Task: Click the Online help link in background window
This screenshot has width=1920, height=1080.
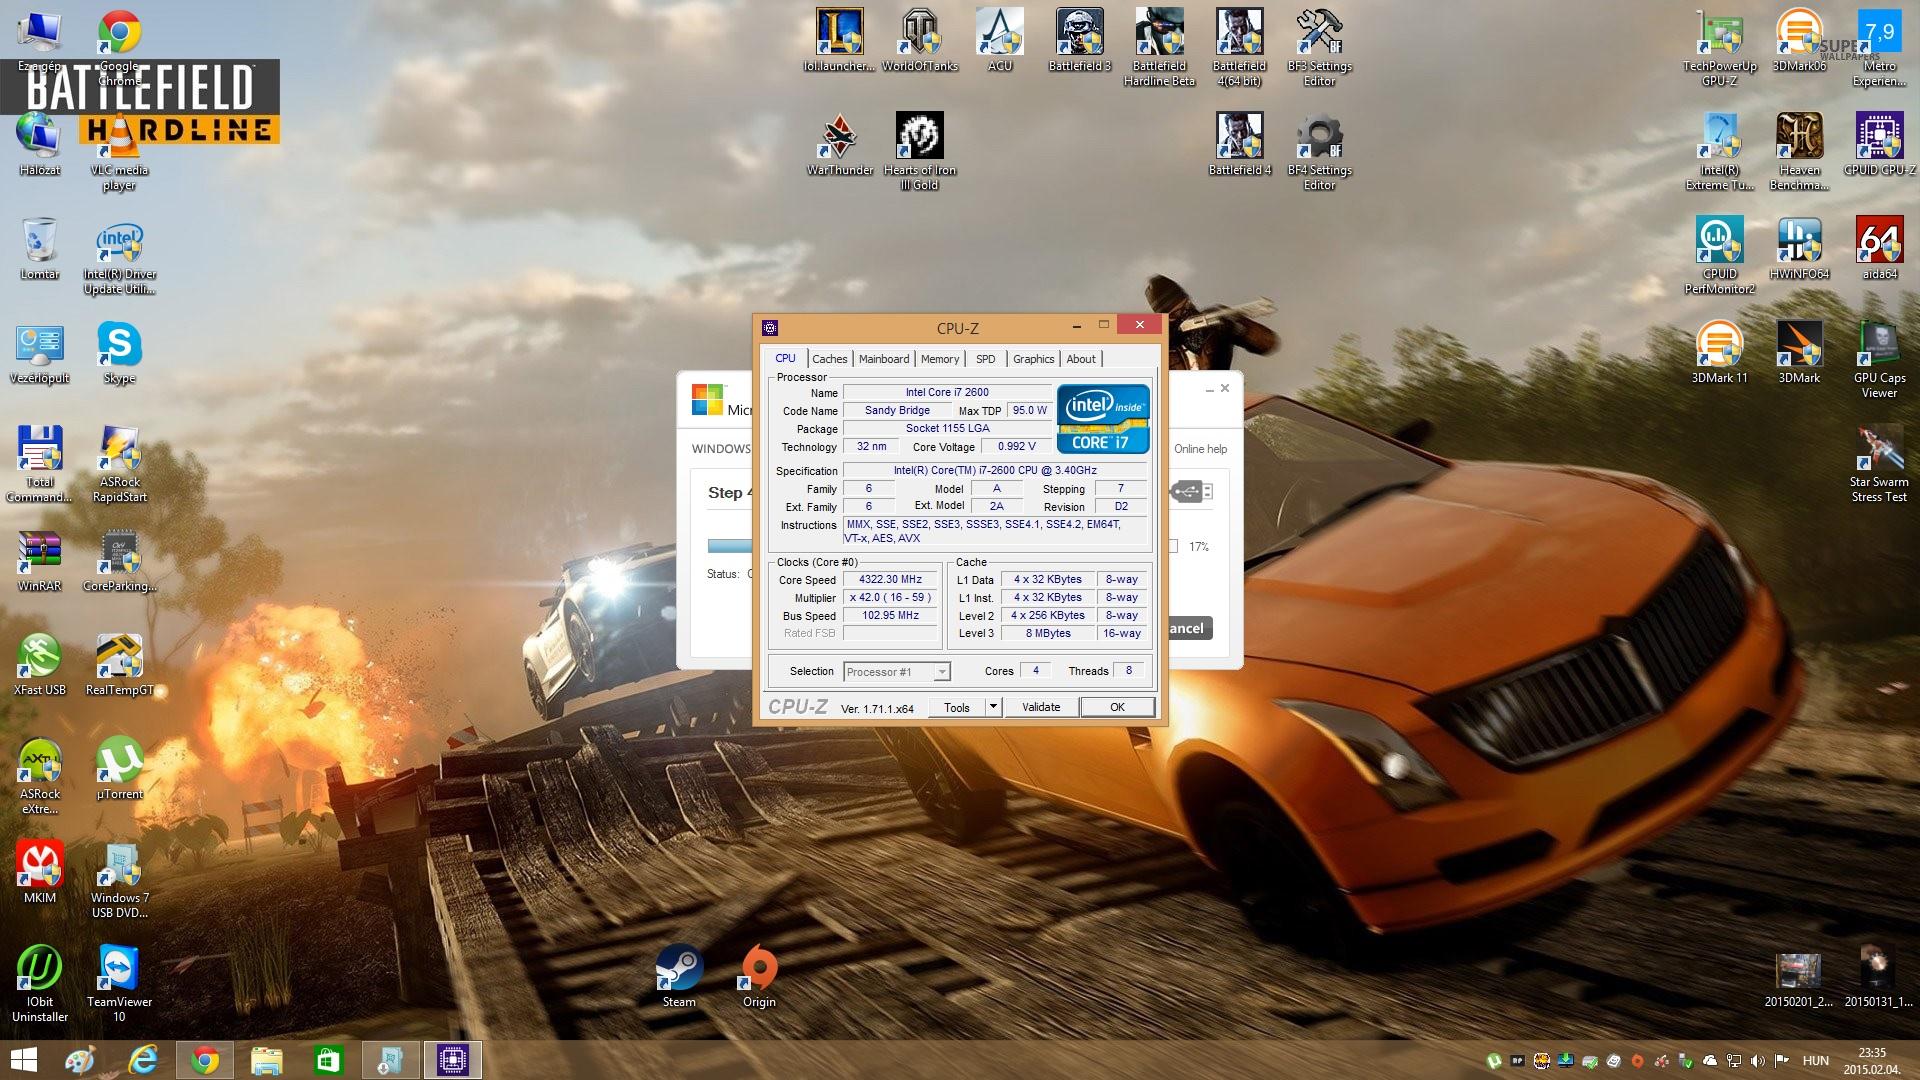Action: coord(1200,449)
